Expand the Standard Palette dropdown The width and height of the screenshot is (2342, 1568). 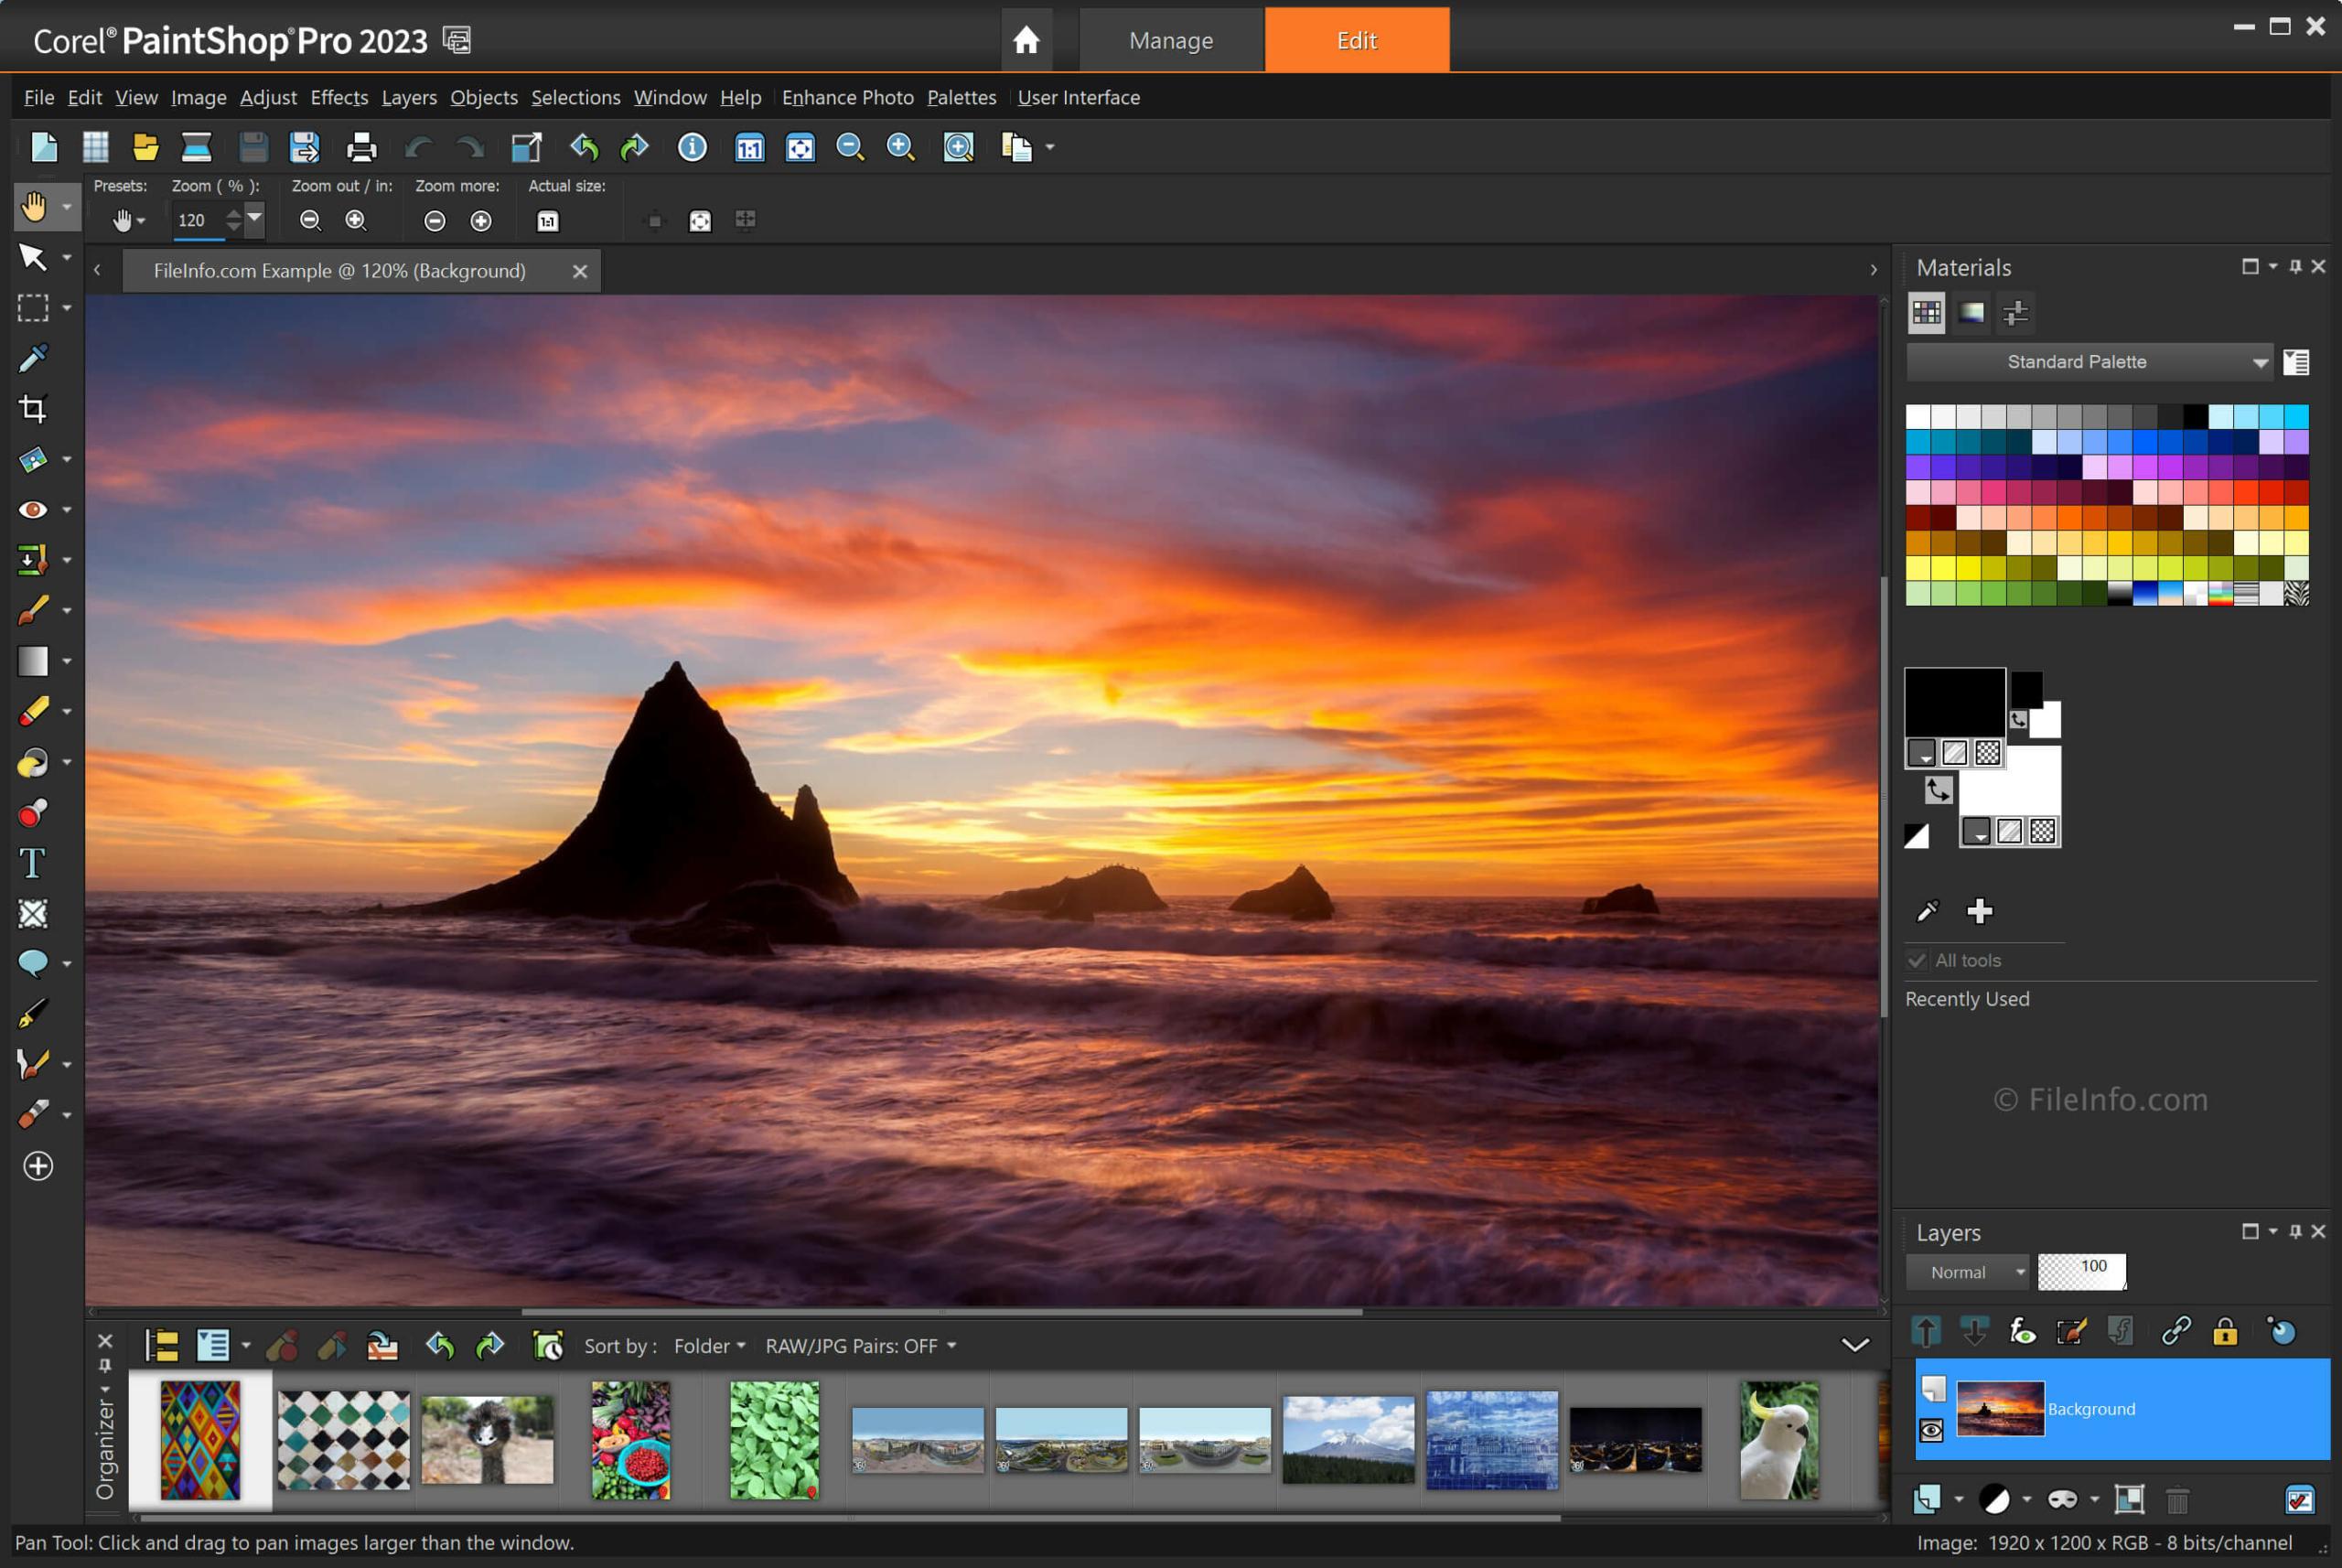(x=2261, y=360)
